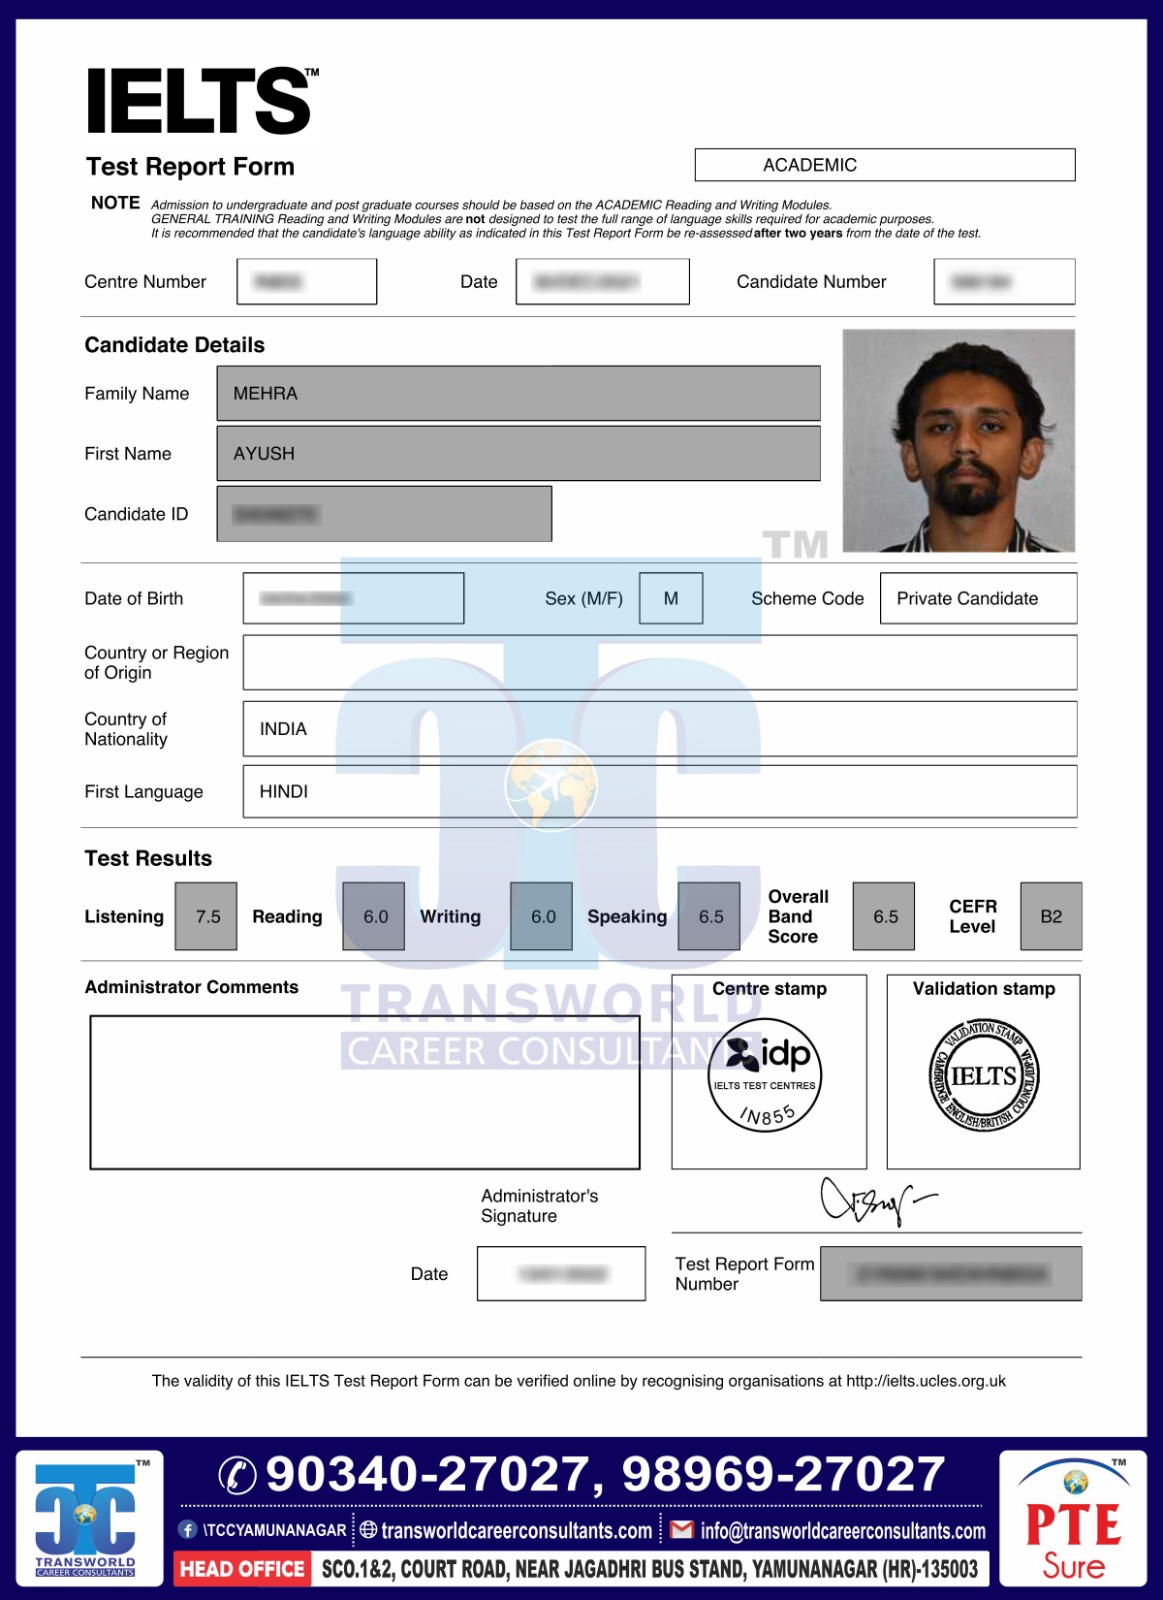Click the phone icon before 90340-27027

238,1475
